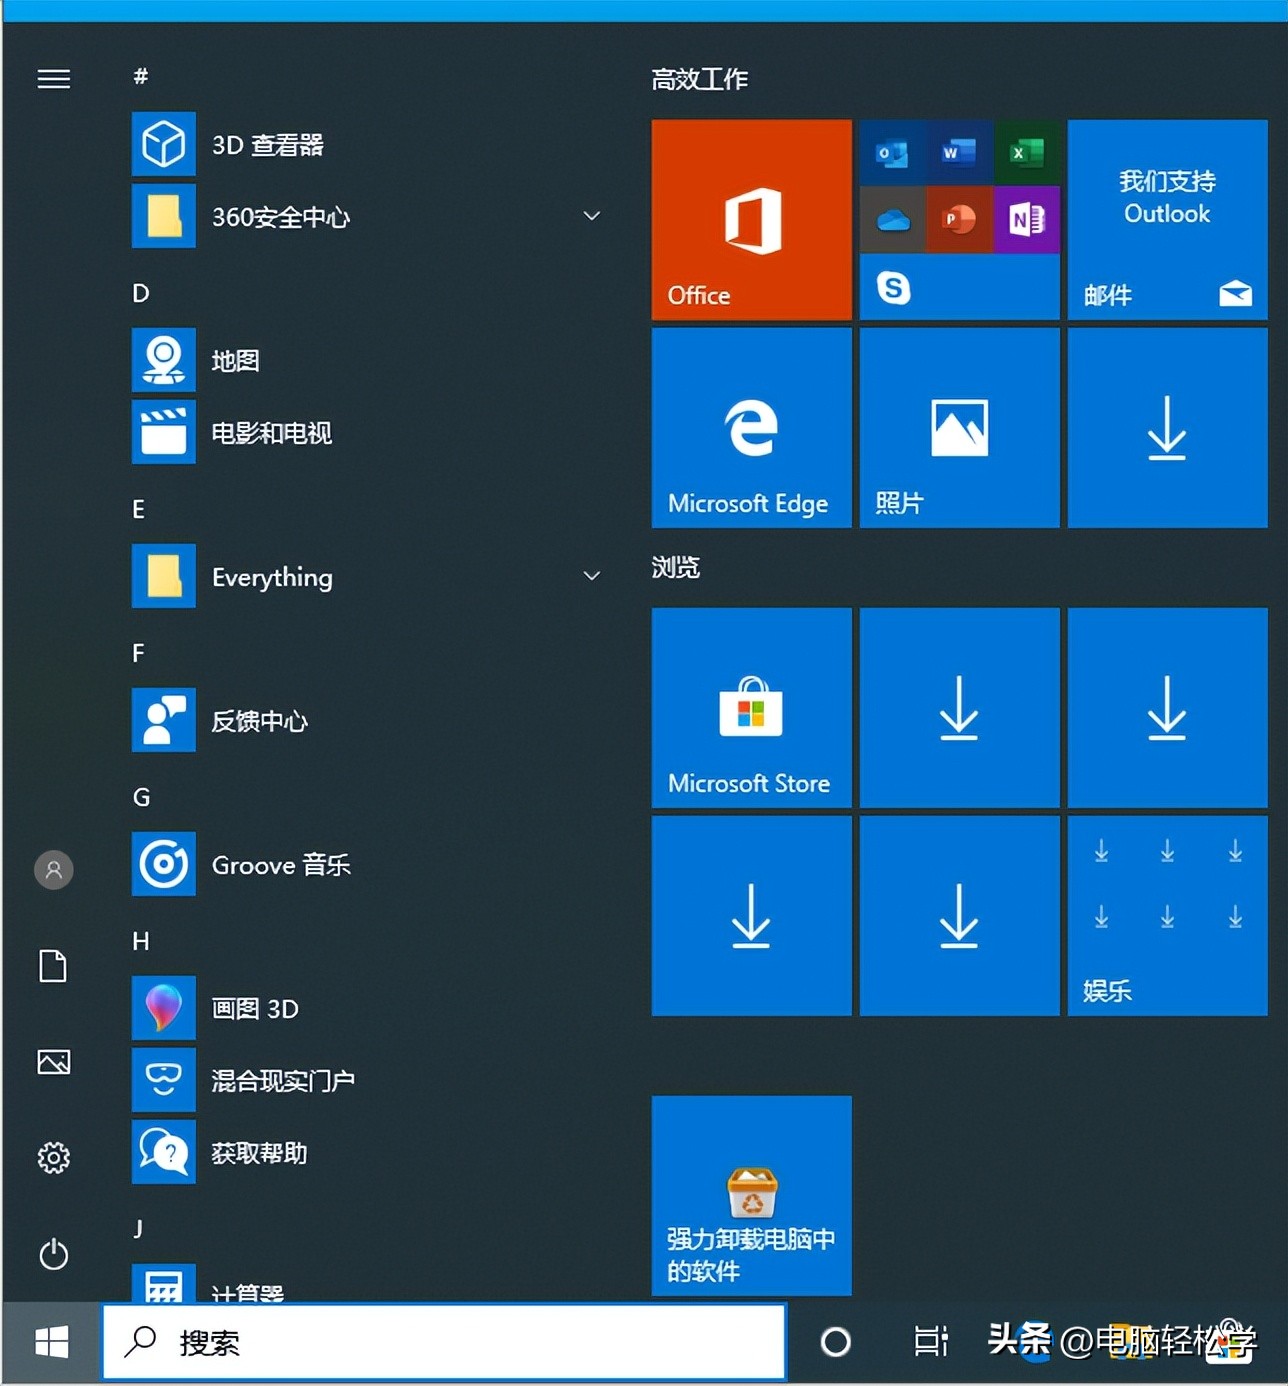Viewport: 1288px width, 1386px height.
Task: Expand the Everything folder chevron
Action: click(592, 576)
